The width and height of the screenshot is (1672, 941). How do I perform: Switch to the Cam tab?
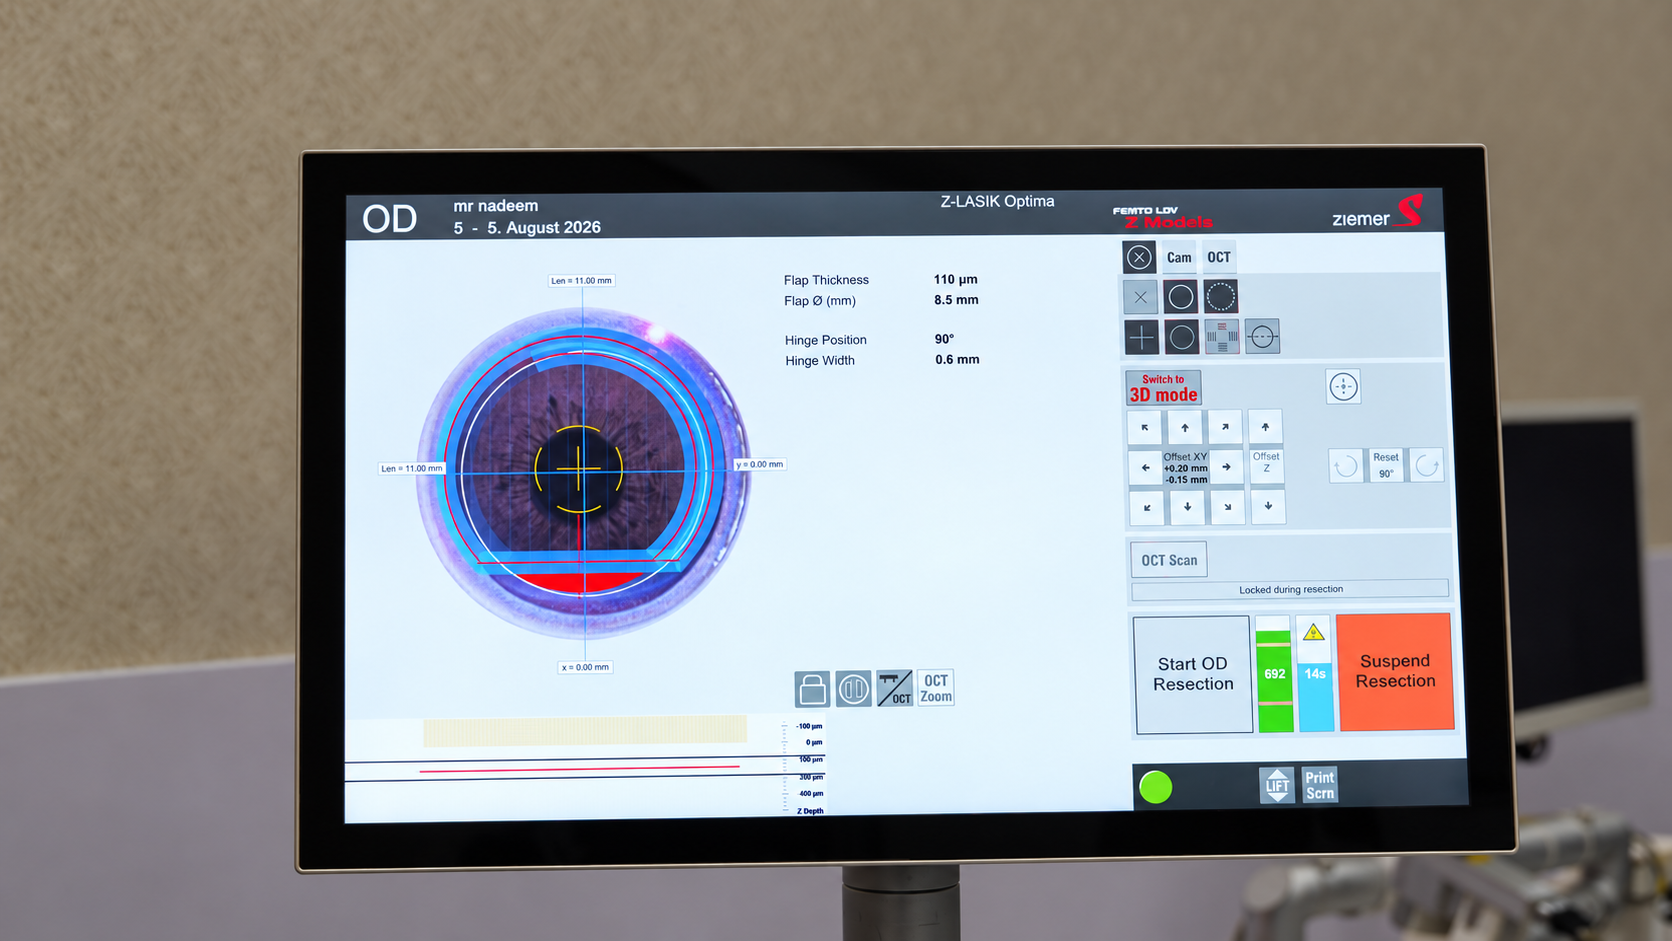1179,257
